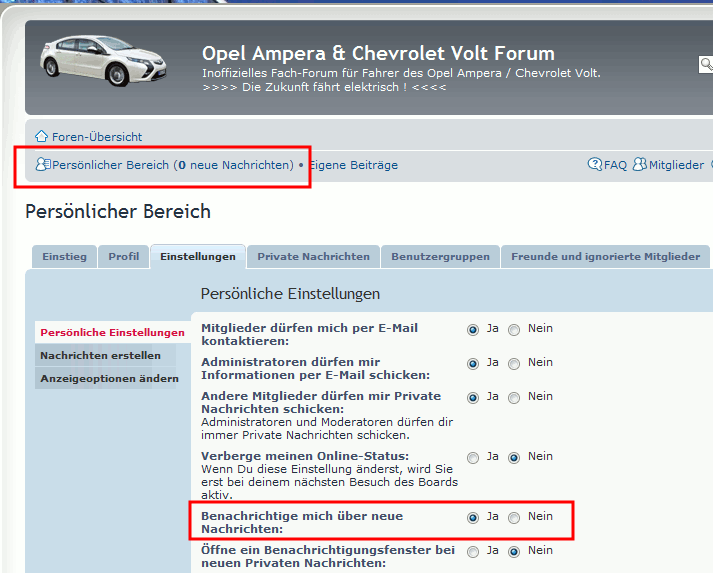Click the Opel Ampera & Chevrolet Volt Forum title
Viewport: 713px width, 573px height.
point(378,54)
